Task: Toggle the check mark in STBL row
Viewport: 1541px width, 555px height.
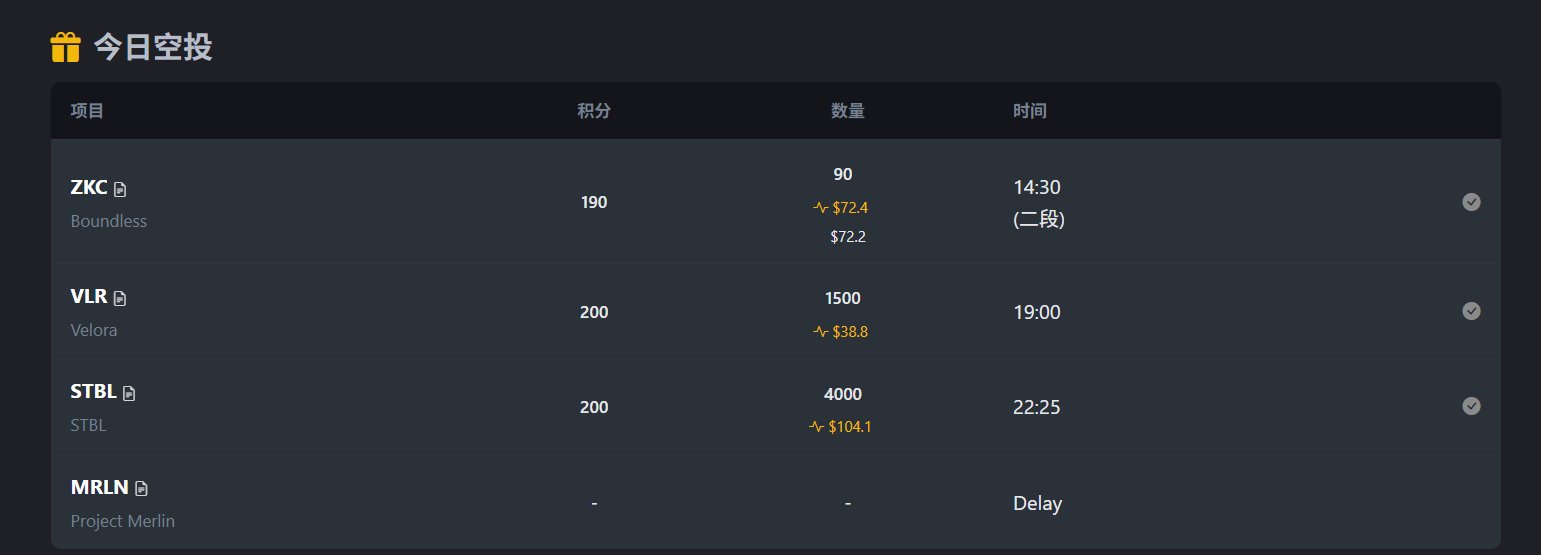Action: point(1471,406)
